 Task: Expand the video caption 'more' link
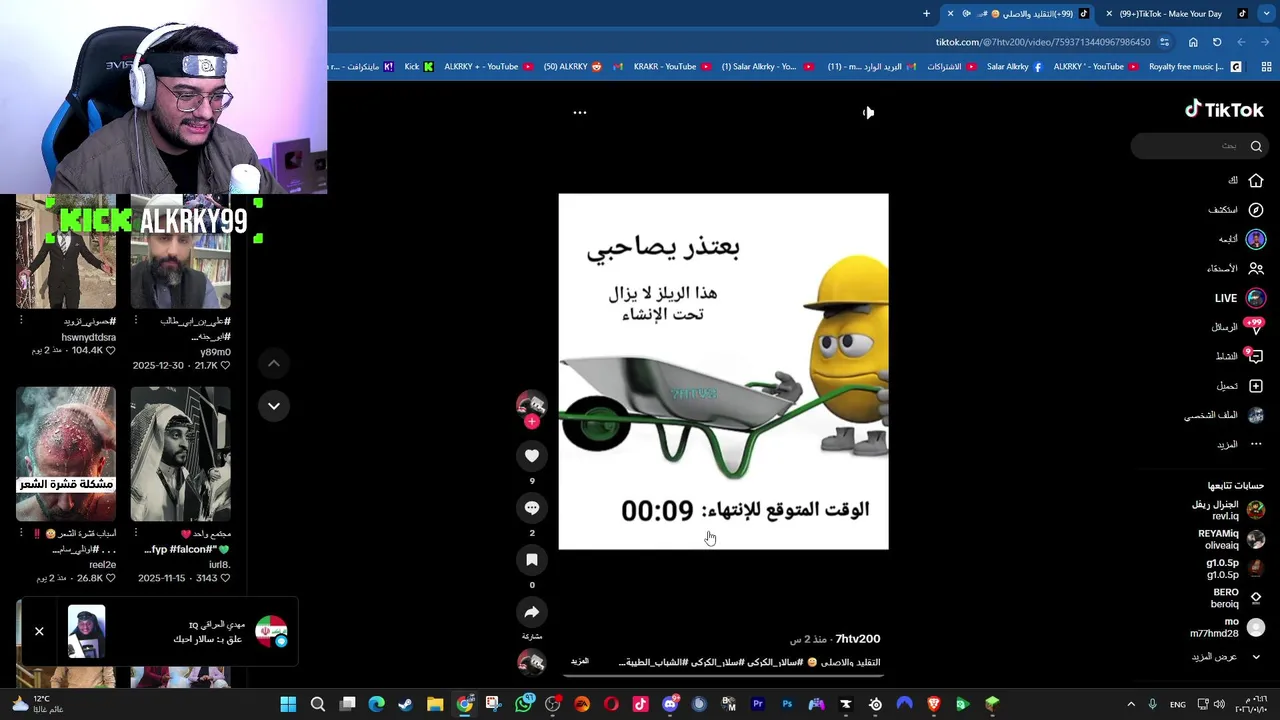579,662
